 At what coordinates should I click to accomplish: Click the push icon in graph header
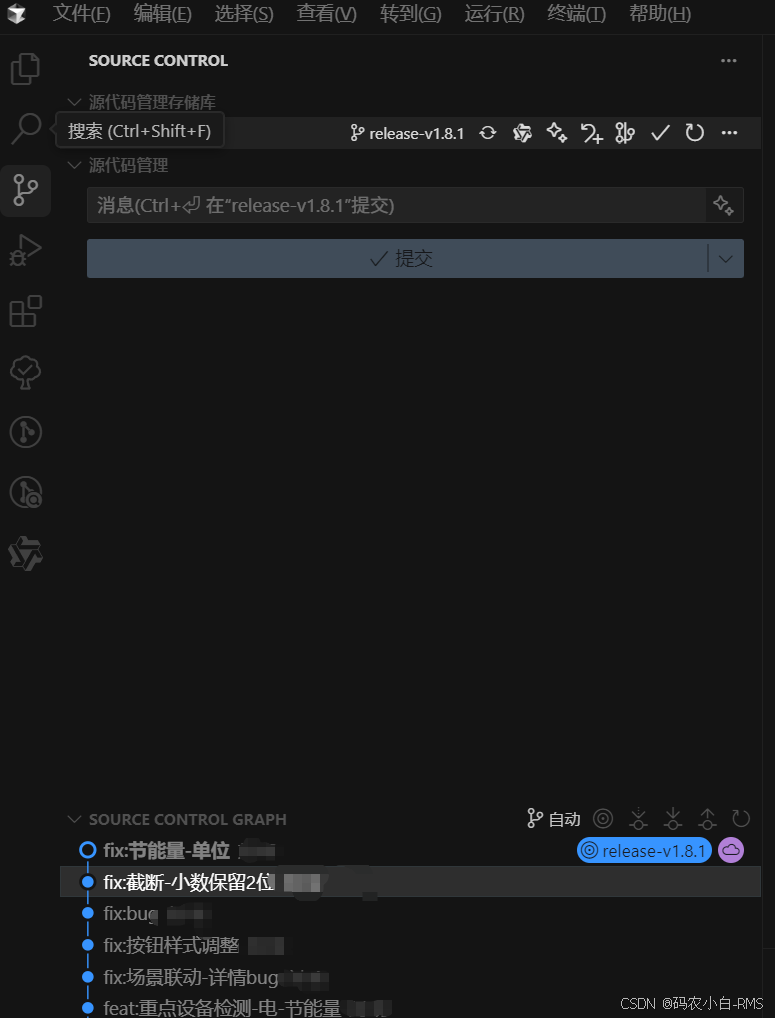(707, 819)
